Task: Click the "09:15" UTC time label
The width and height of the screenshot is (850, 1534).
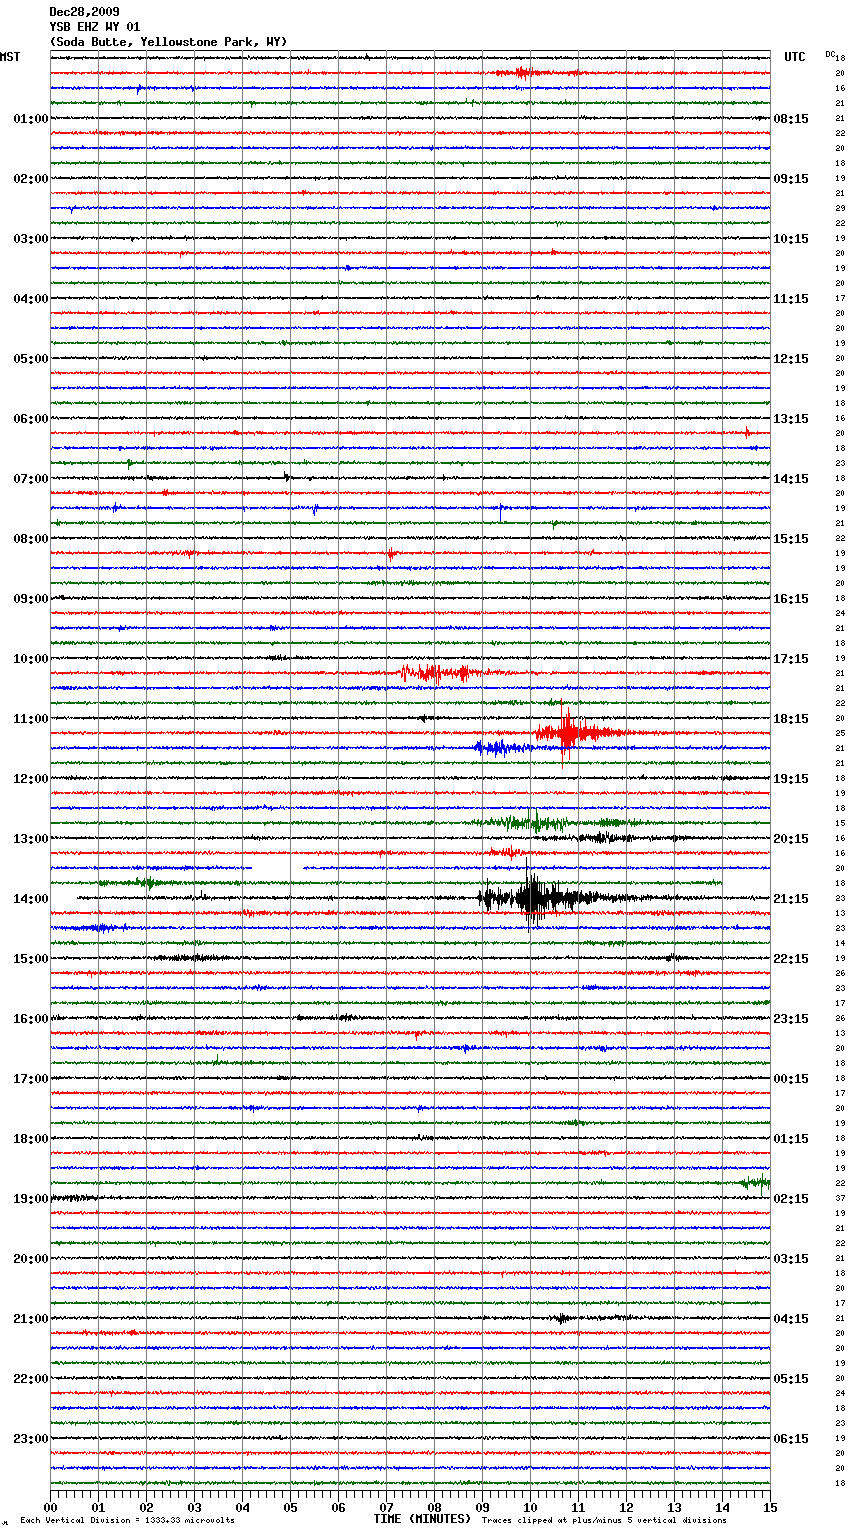Action: pos(791,179)
